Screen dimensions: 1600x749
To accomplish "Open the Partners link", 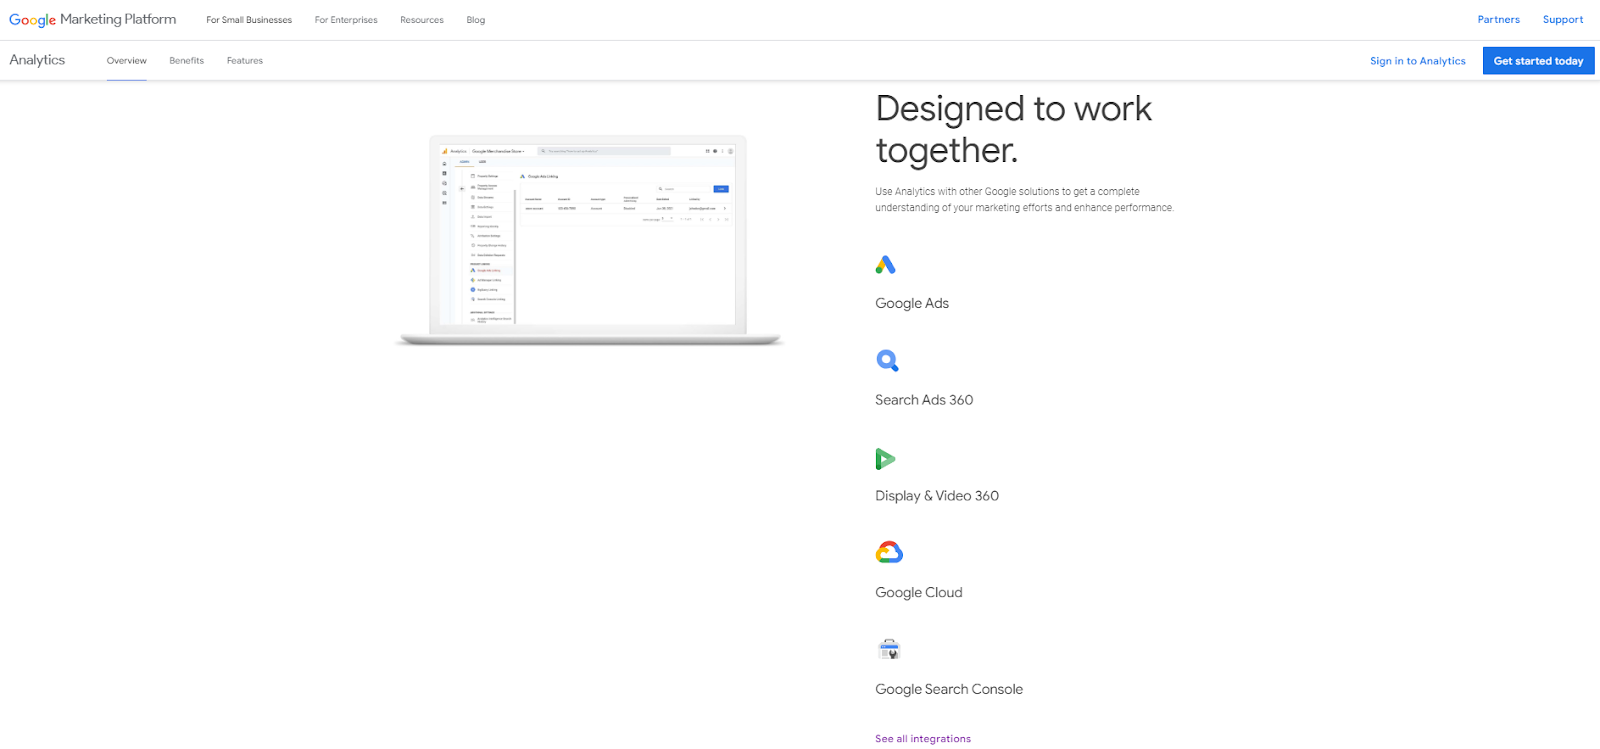I will point(1498,20).
